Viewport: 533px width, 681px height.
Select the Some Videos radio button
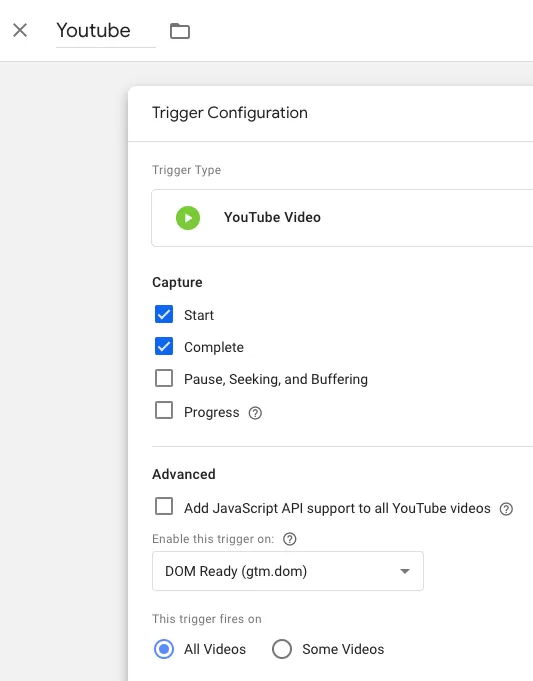(282, 649)
